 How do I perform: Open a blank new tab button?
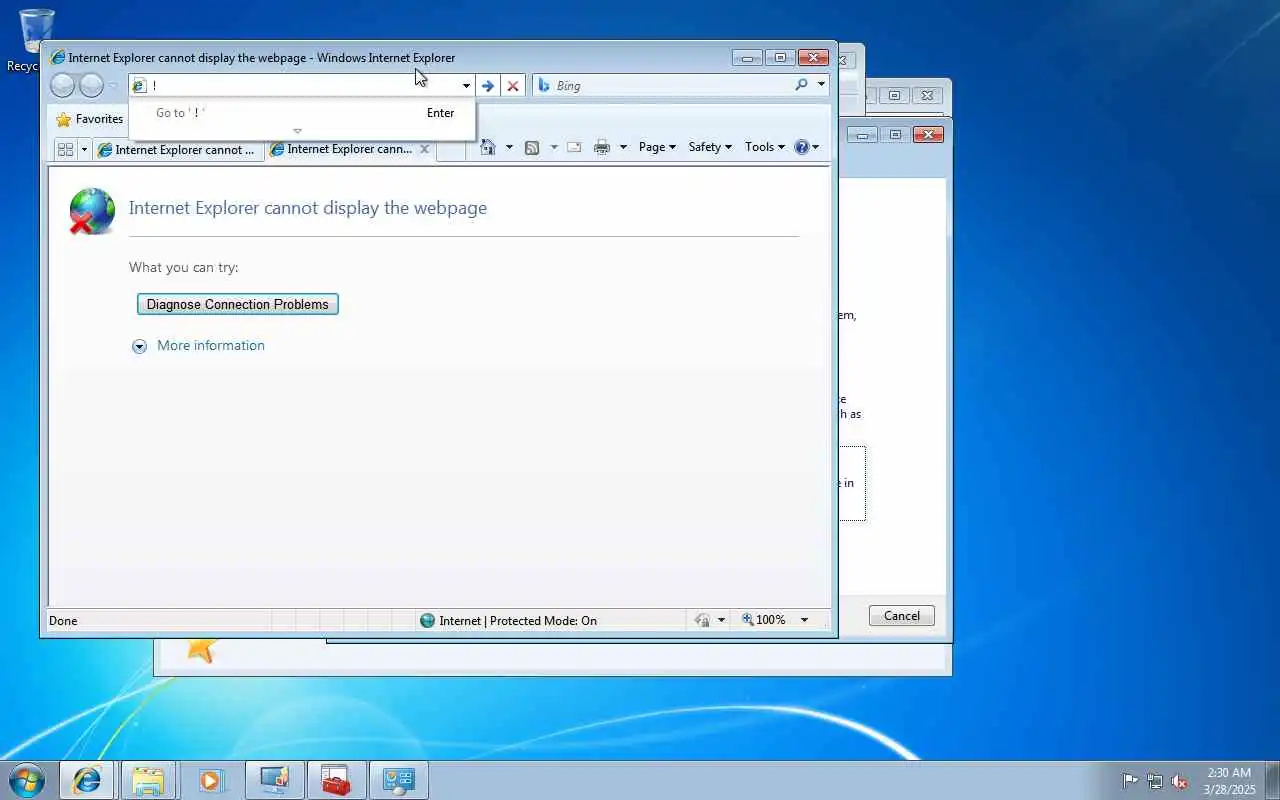[x=451, y=150]
